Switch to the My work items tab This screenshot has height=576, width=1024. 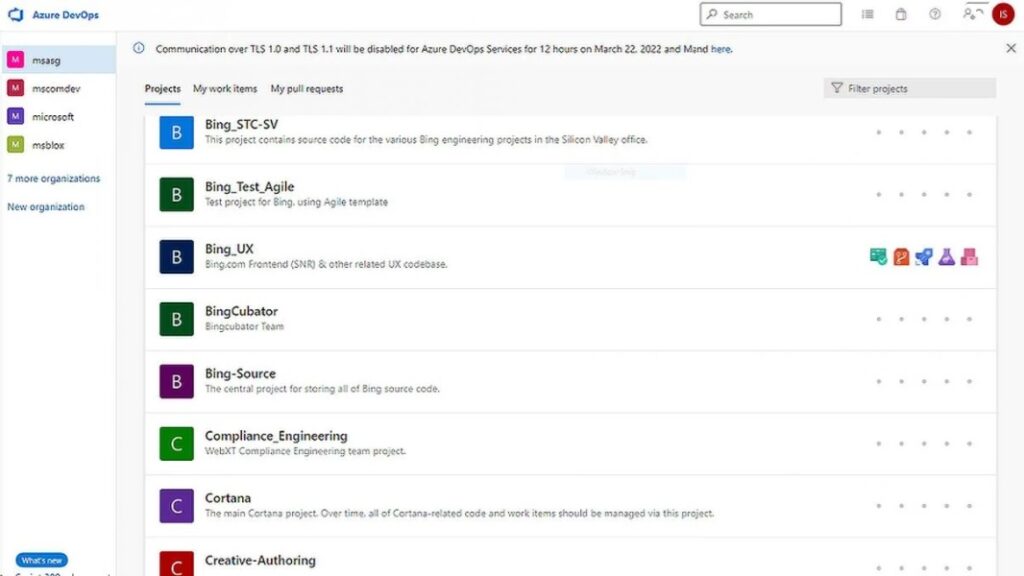[x=224, y=88]
